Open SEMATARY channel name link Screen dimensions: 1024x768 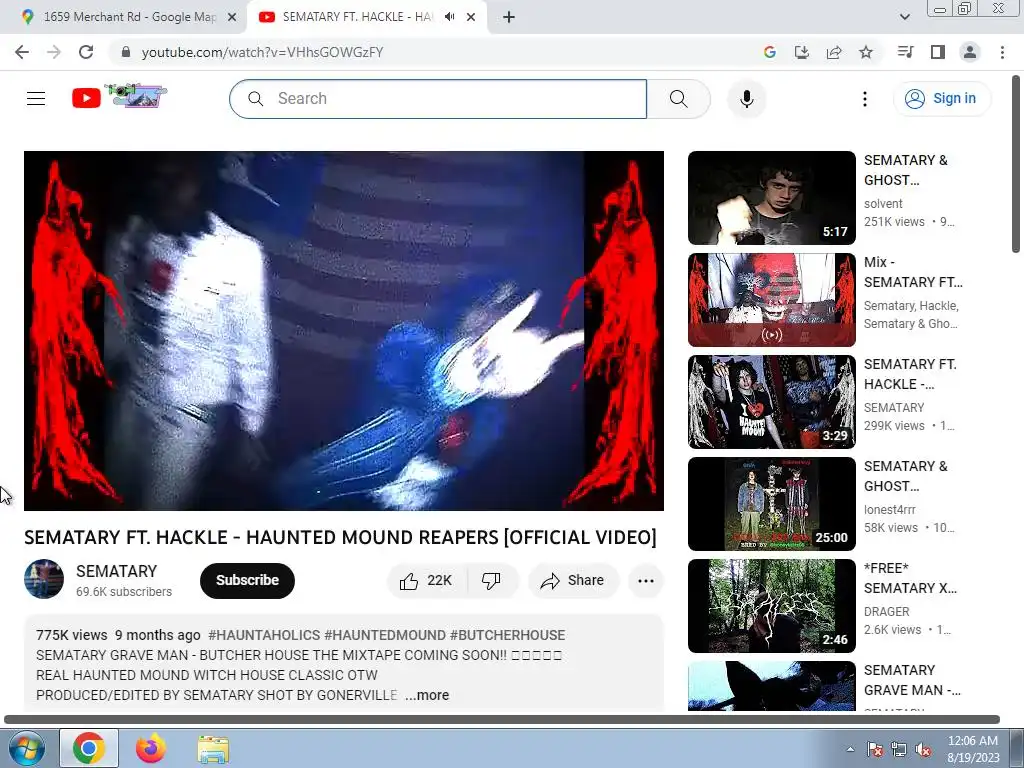click(116, 571)
